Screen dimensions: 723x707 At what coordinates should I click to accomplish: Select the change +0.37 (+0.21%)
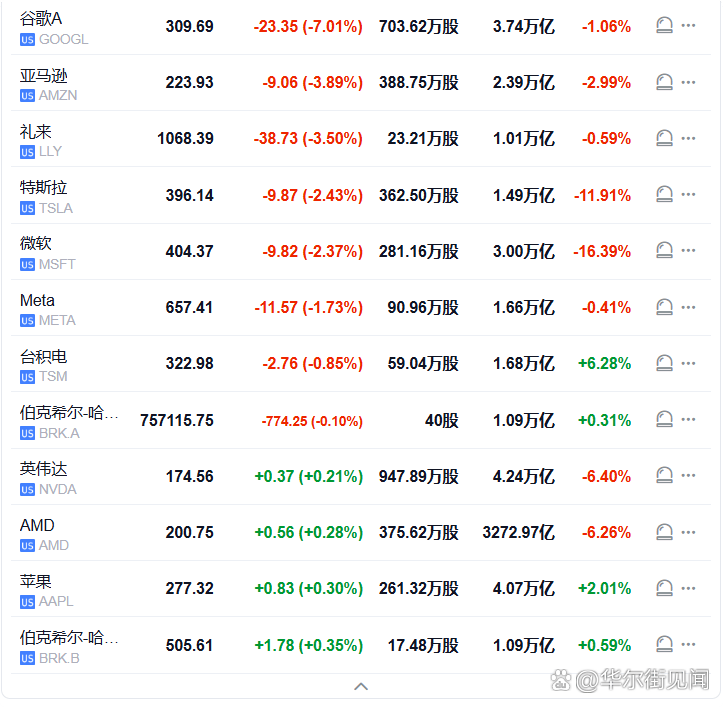[308, 476]
